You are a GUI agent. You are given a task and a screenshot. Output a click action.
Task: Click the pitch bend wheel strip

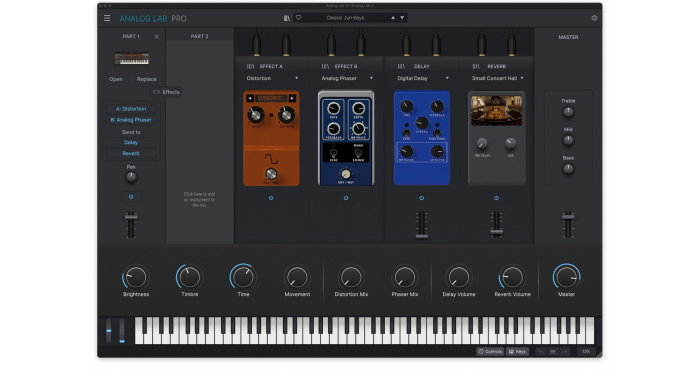[x=108, y=331]
